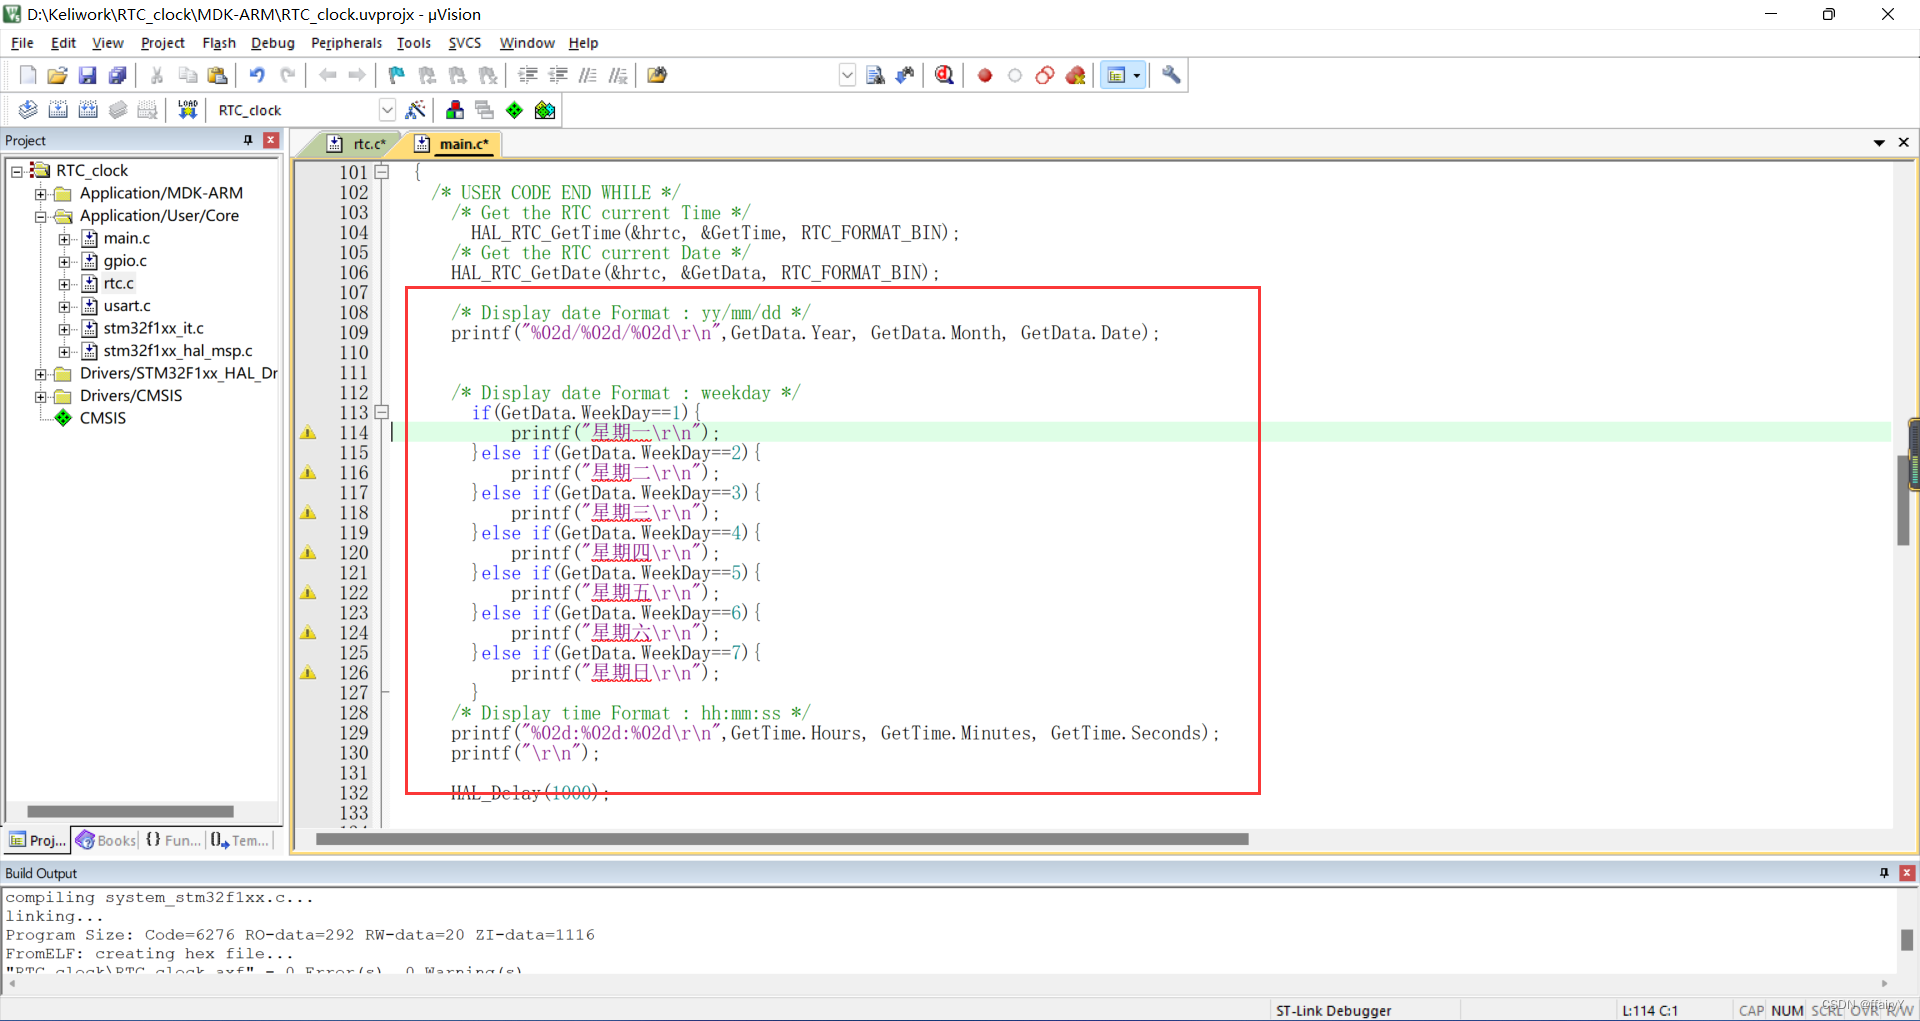This screenshot has height=1021, width=1920.
Task: Open the window layout dropdown button
Action: click(1136, 75)
